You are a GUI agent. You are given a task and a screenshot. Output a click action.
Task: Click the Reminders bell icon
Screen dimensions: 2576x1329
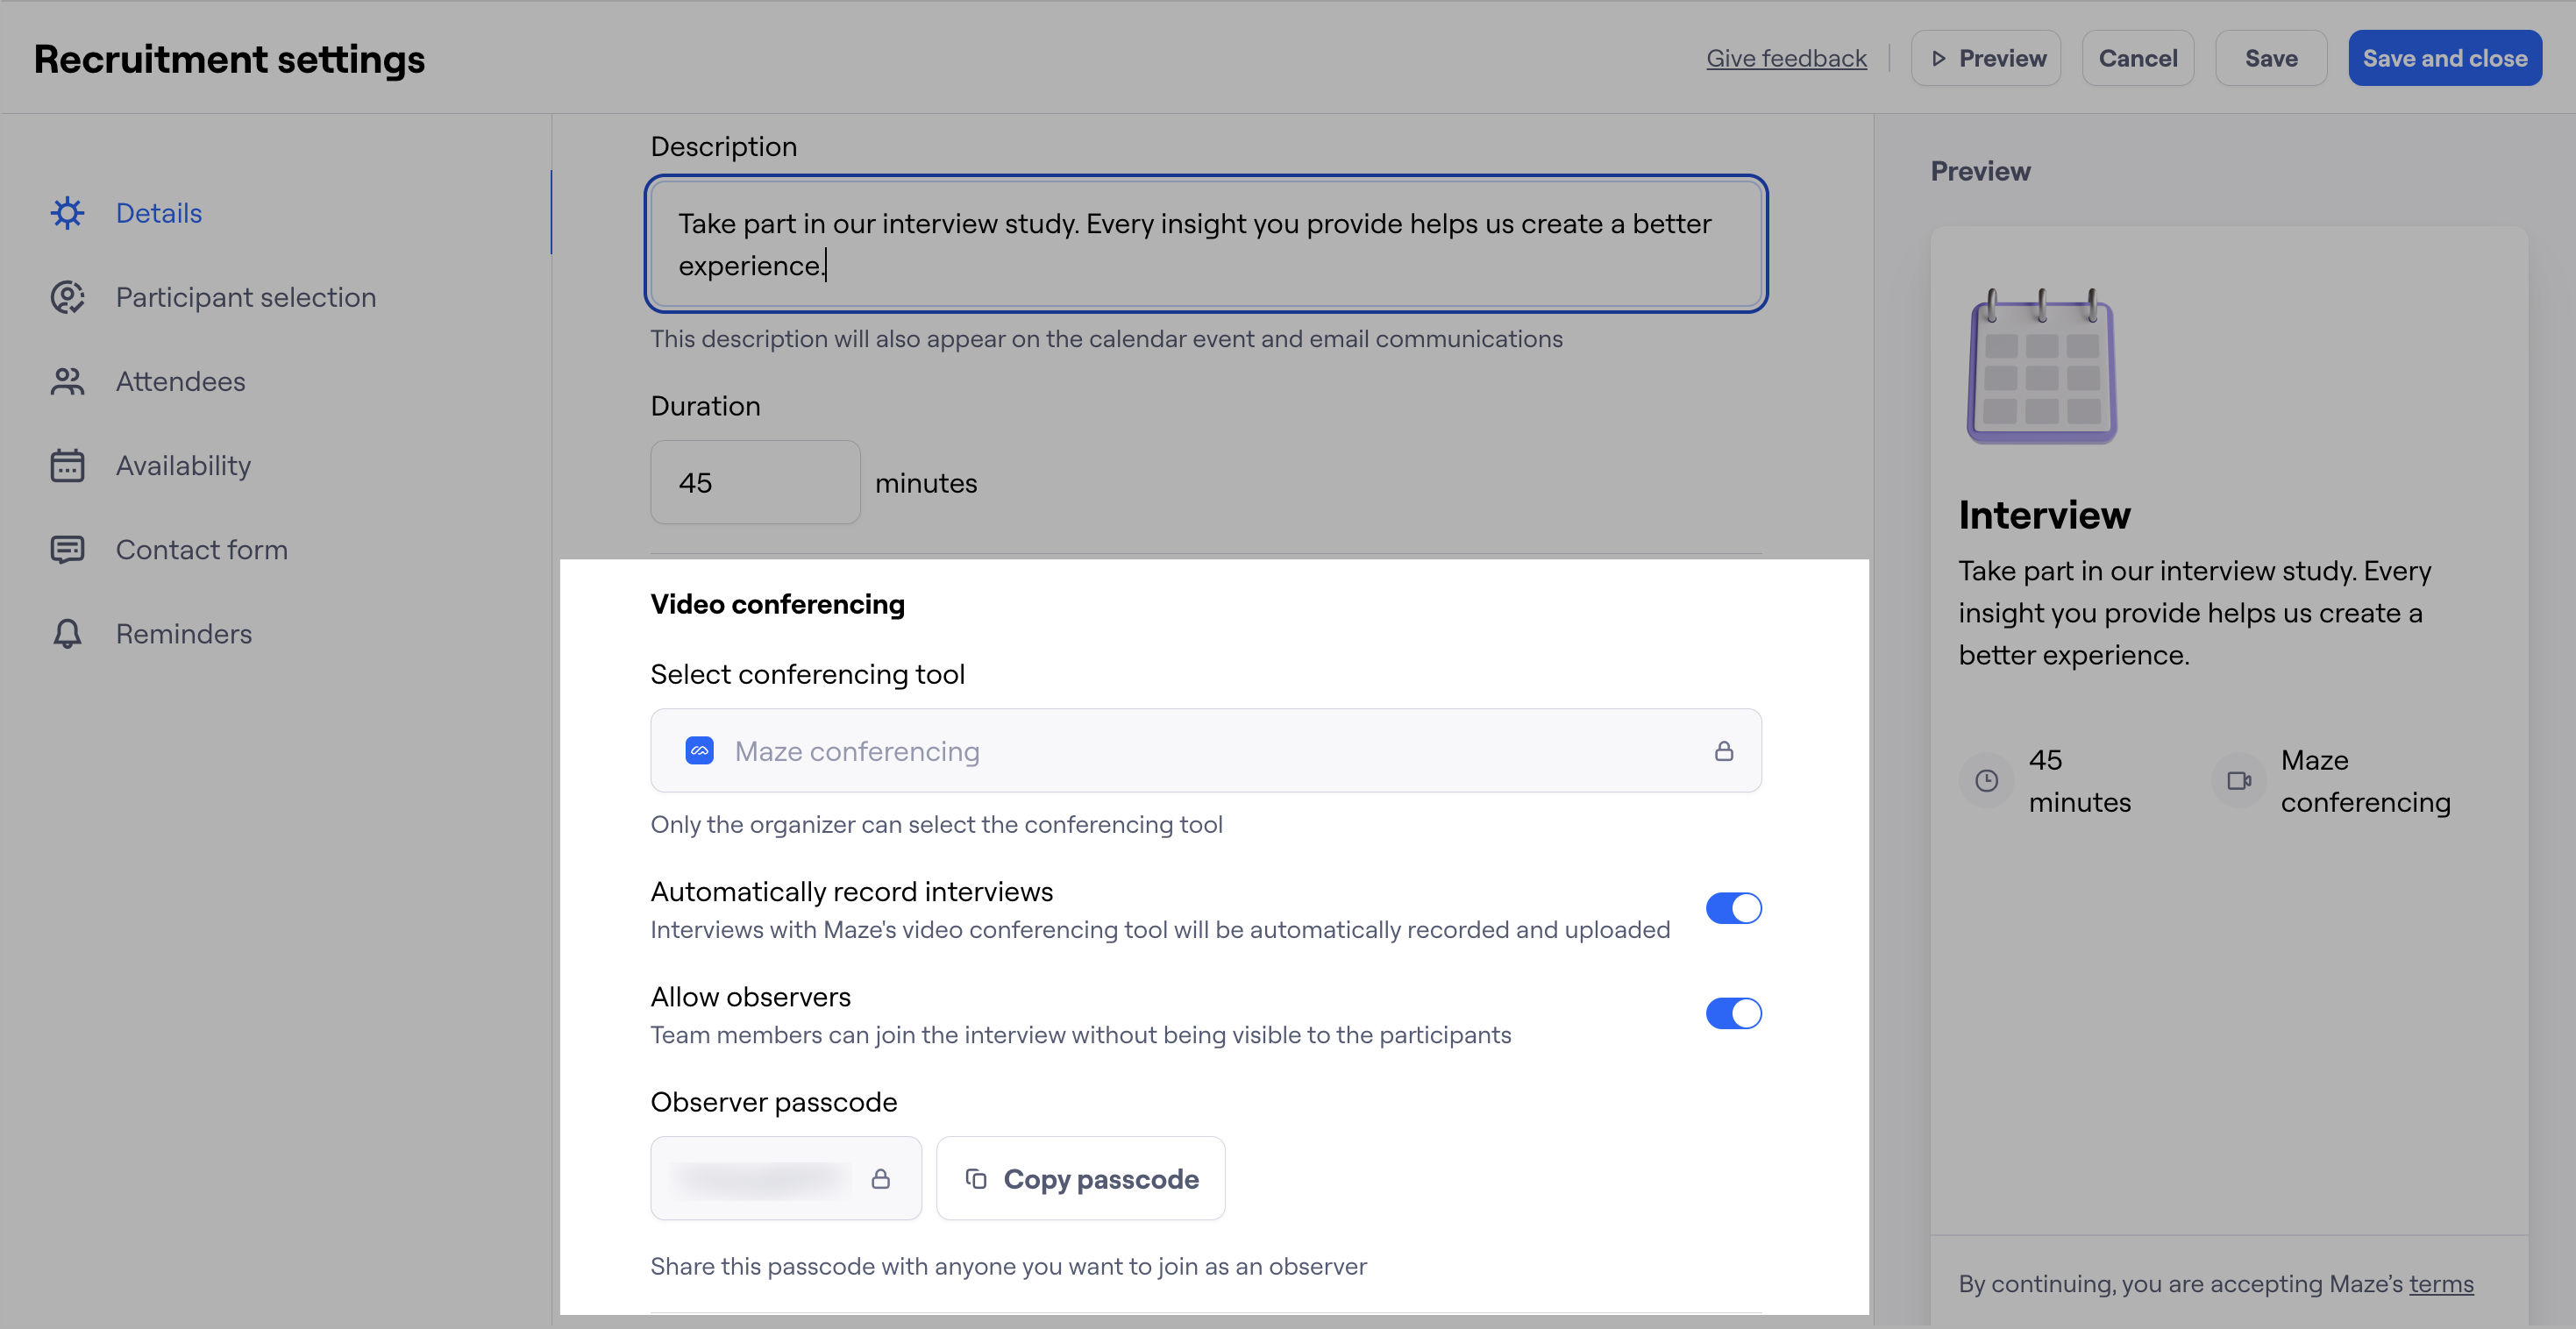(x=67, y=633)
